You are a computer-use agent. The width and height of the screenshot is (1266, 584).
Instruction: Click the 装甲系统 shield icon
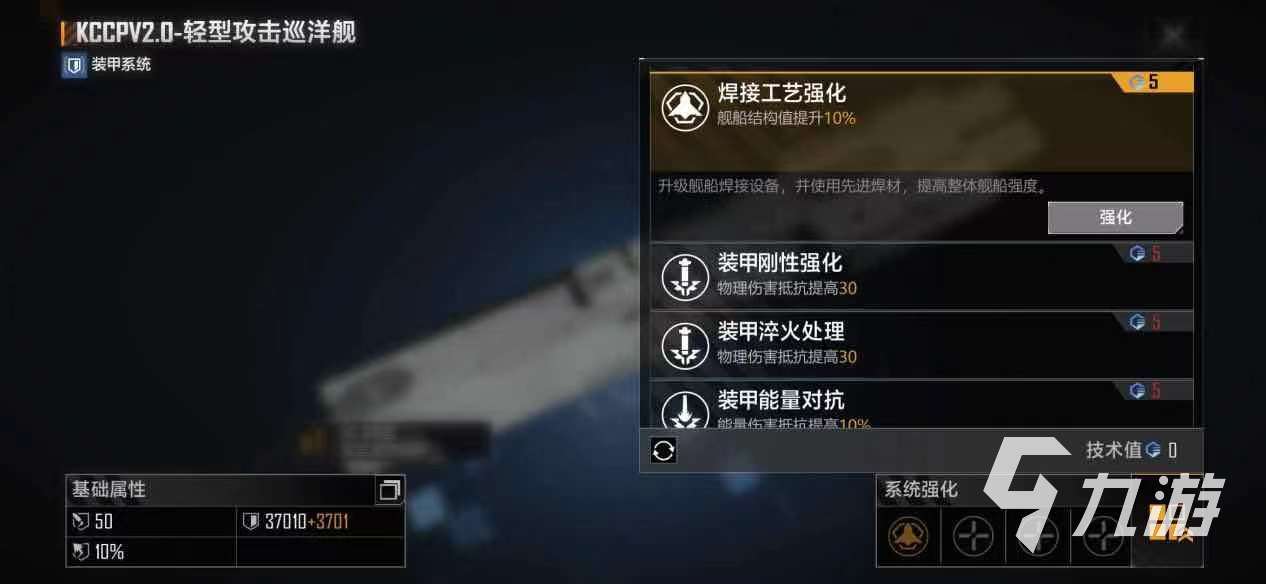73,66
